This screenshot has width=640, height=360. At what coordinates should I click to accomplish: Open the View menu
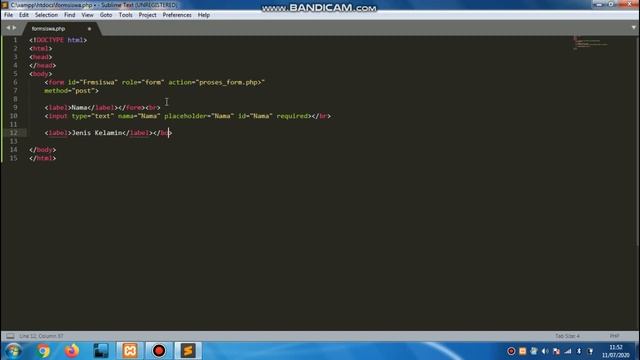(87, 15)
